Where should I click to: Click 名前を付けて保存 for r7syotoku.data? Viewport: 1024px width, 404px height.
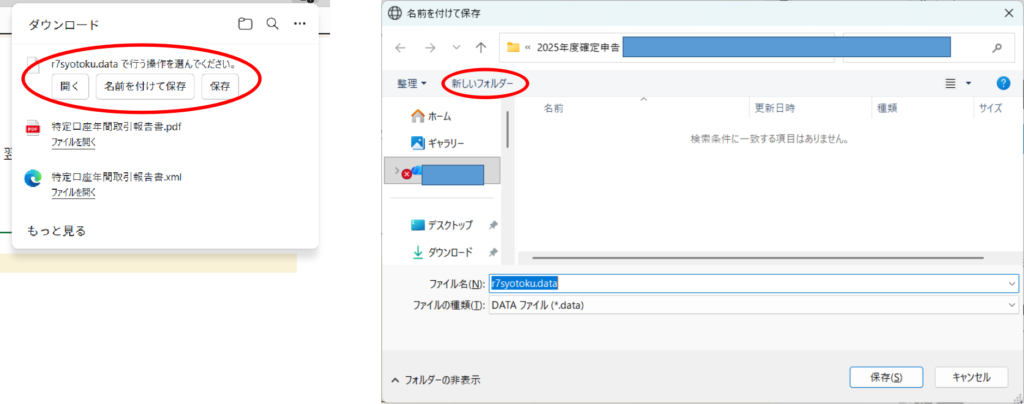tap(145, 86)
